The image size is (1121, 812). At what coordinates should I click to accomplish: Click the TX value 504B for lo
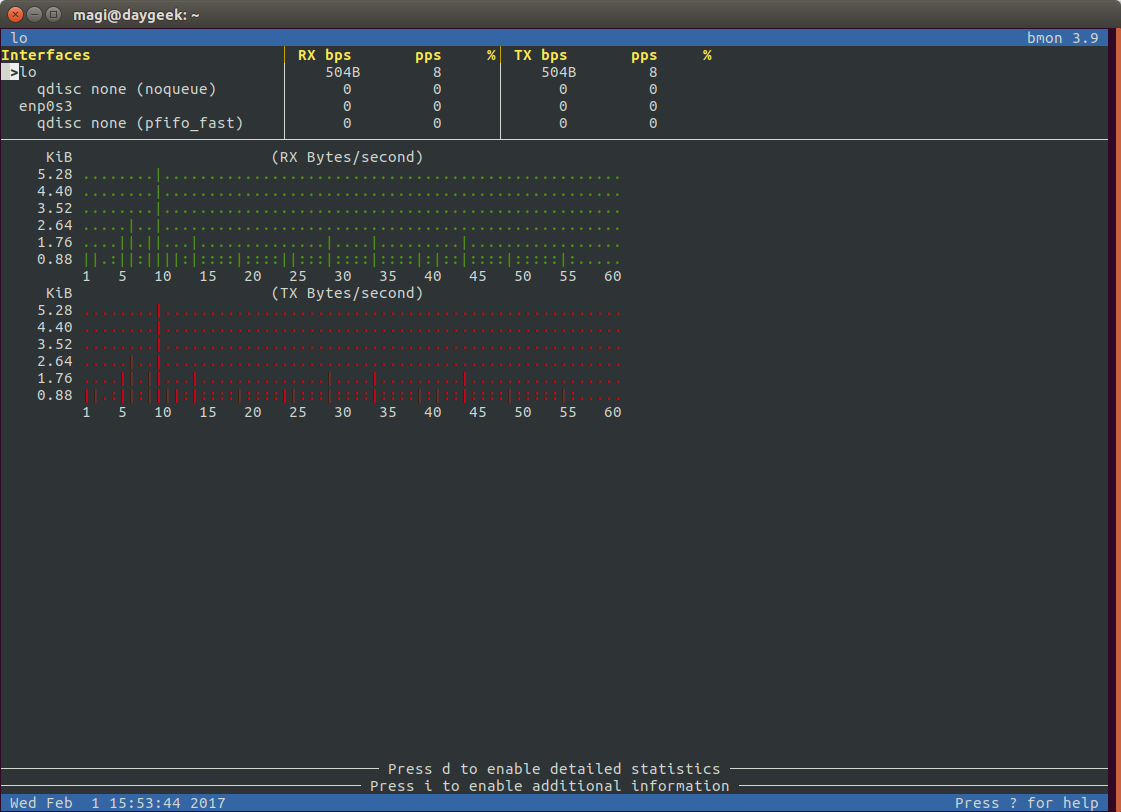click(558, 72)
